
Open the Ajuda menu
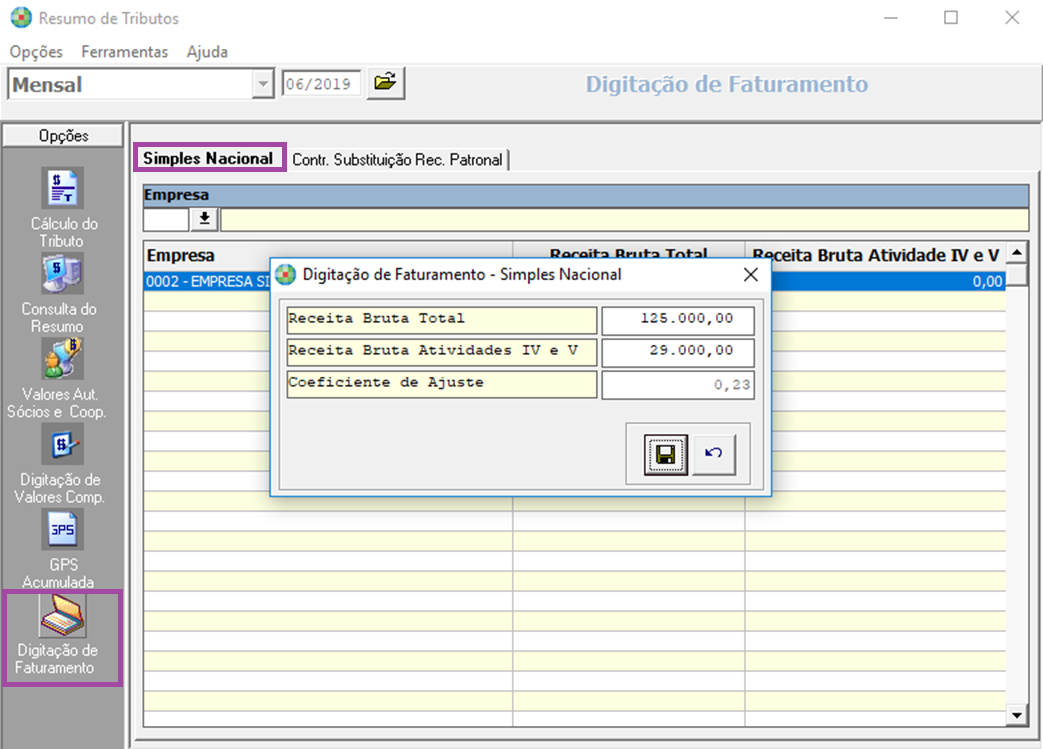[207, 52]
